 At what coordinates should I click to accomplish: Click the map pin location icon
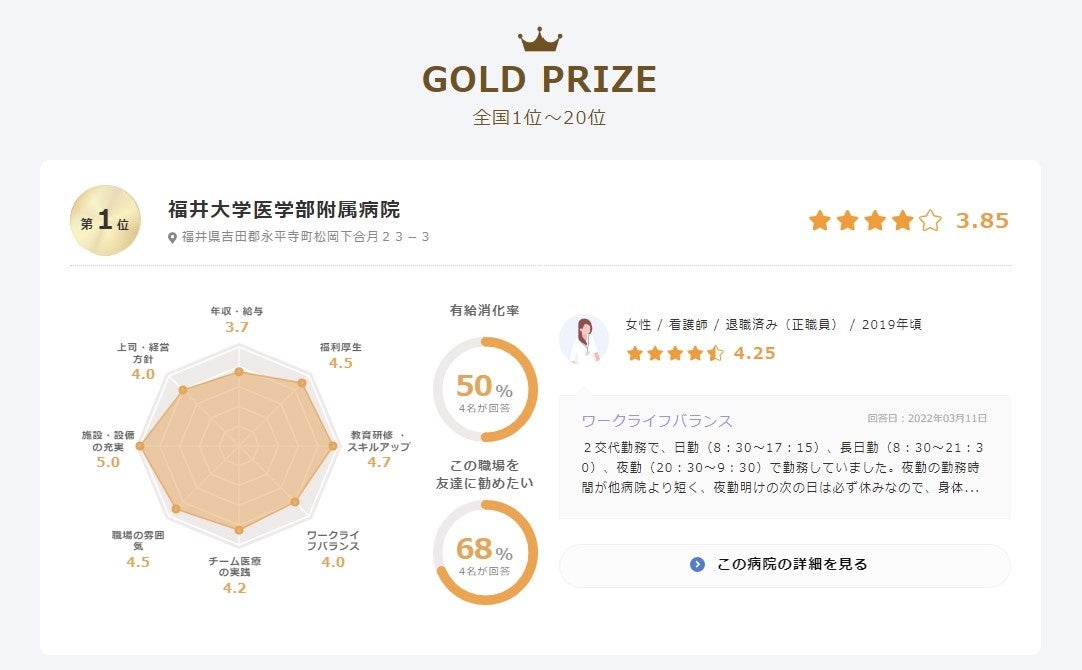(x=173, y=237)
